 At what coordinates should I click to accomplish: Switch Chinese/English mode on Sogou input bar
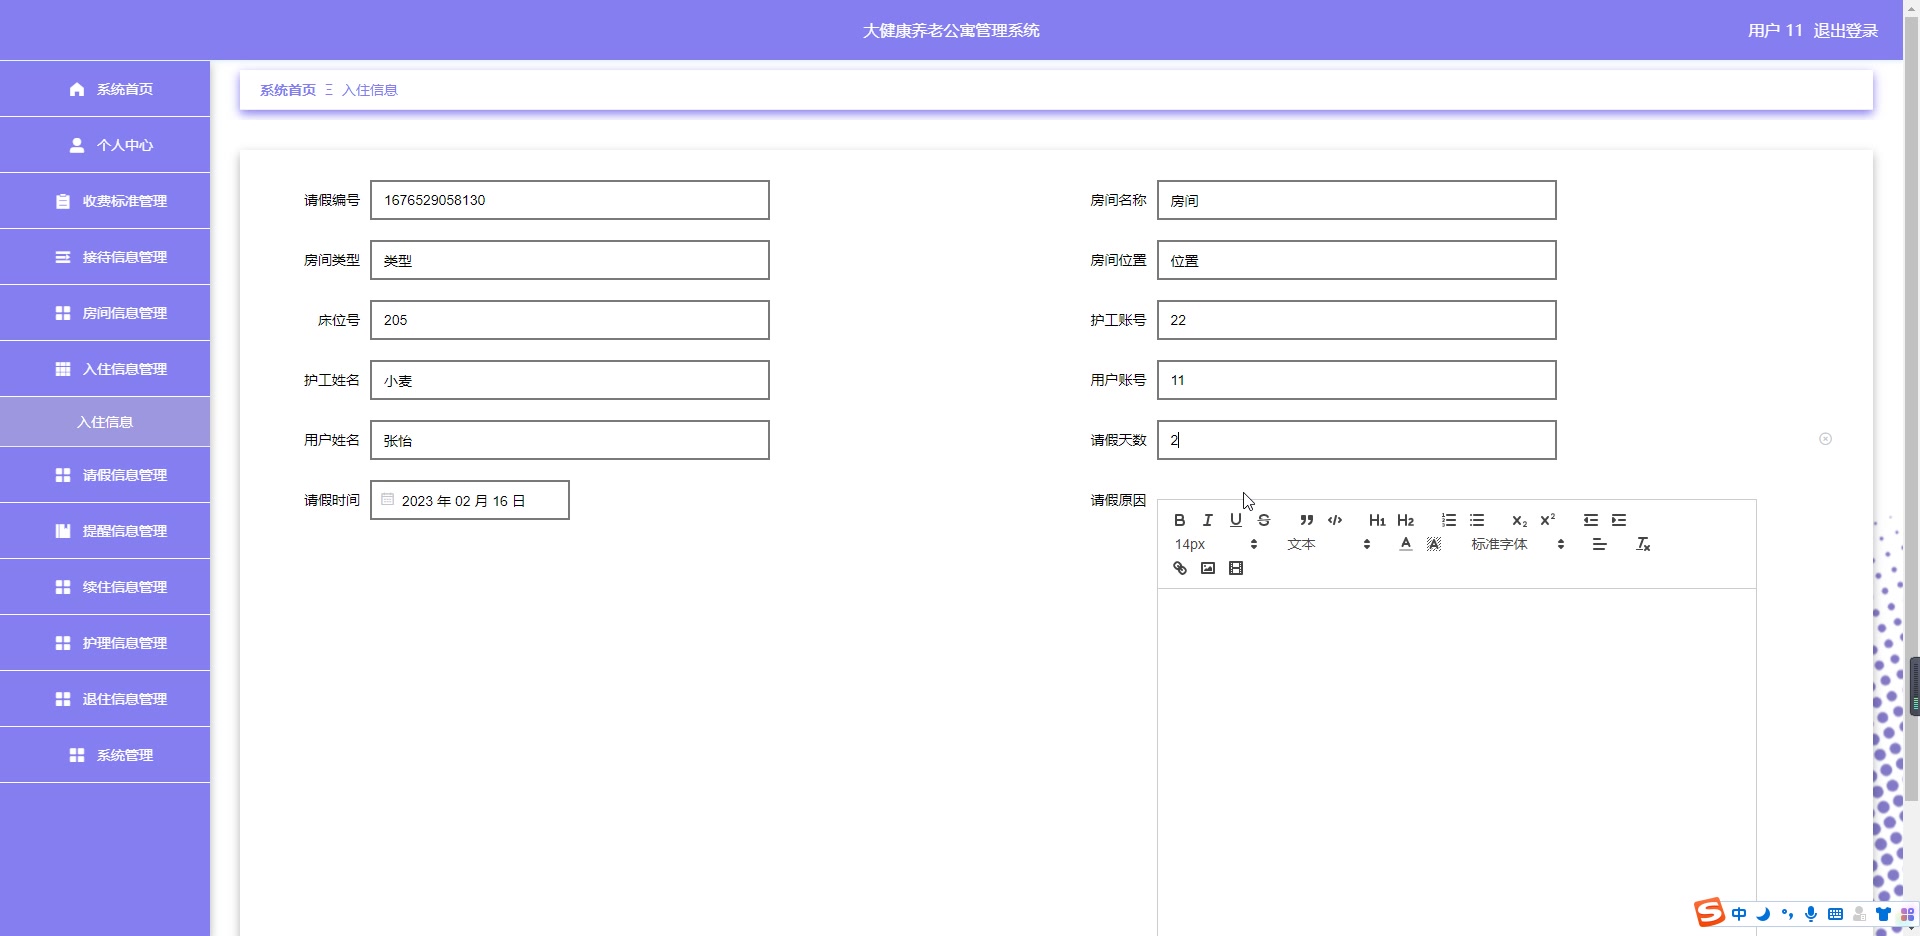1739,914
